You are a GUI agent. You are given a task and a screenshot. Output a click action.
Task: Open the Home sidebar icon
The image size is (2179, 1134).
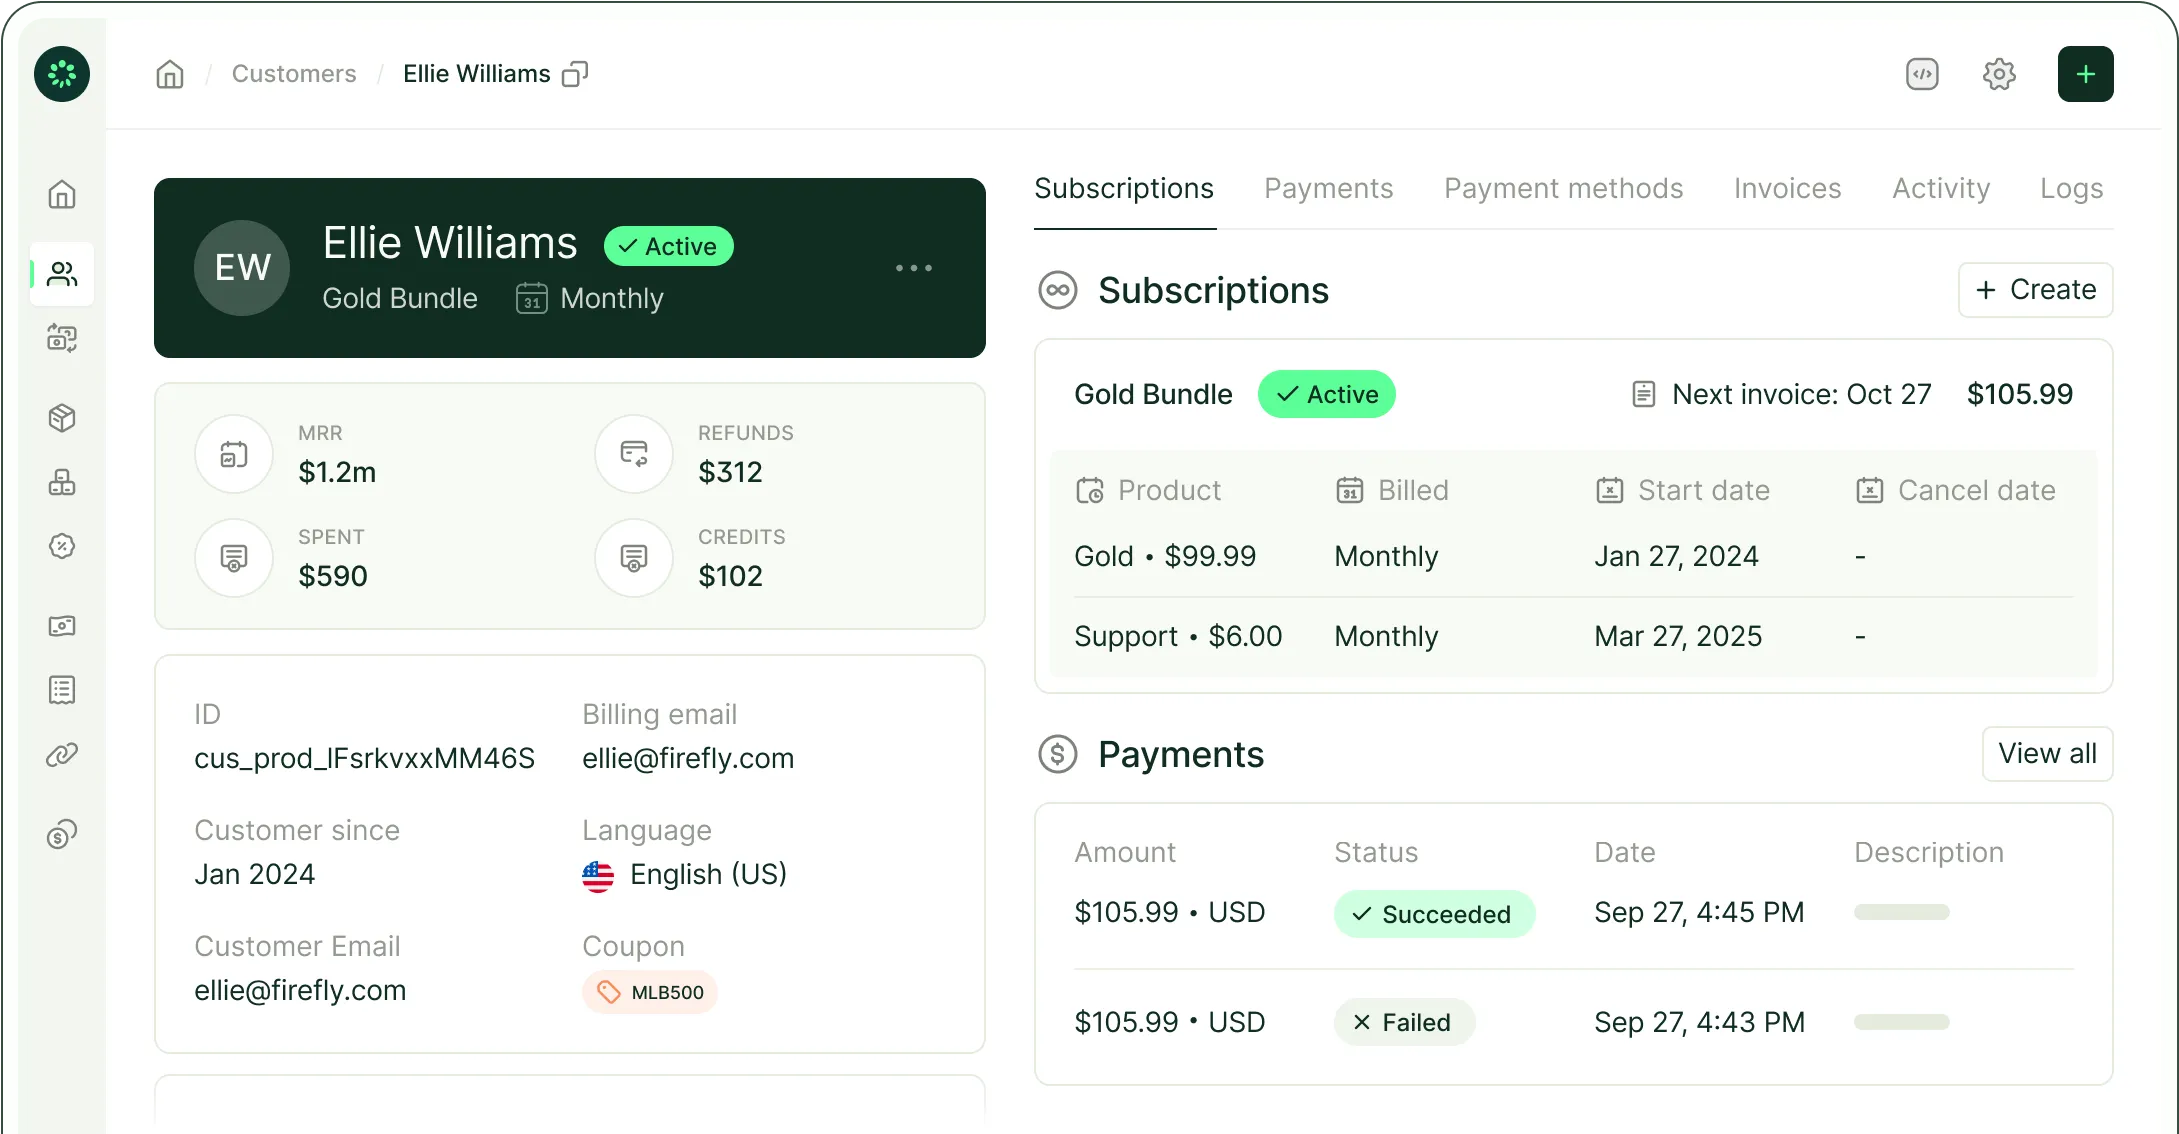coord(62,195)
